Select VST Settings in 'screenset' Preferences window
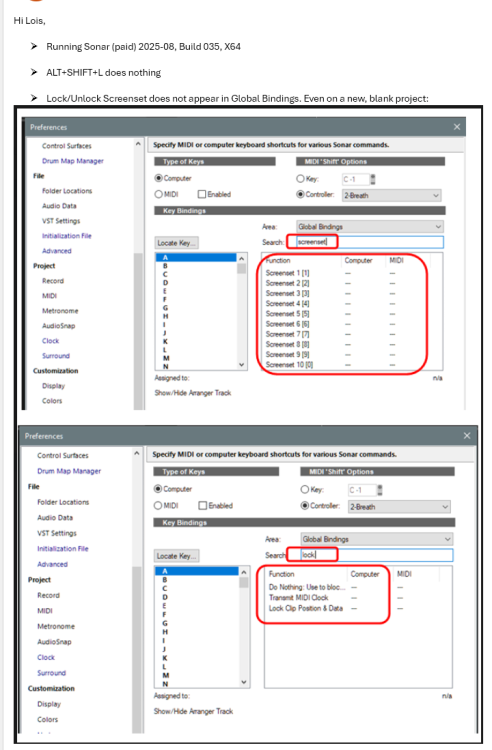The height and width of the screenshot is (750, 492). pos(61,221)
